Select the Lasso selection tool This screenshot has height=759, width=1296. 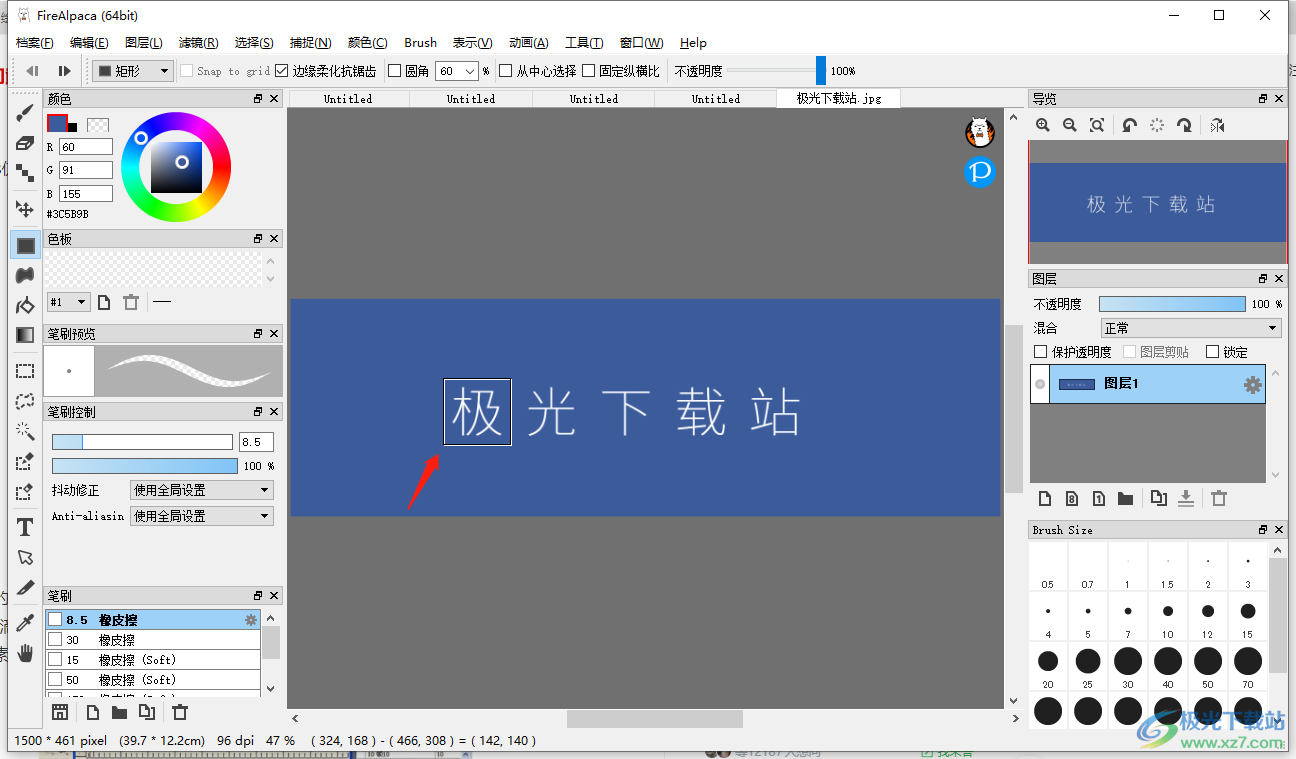coord(25,401)
